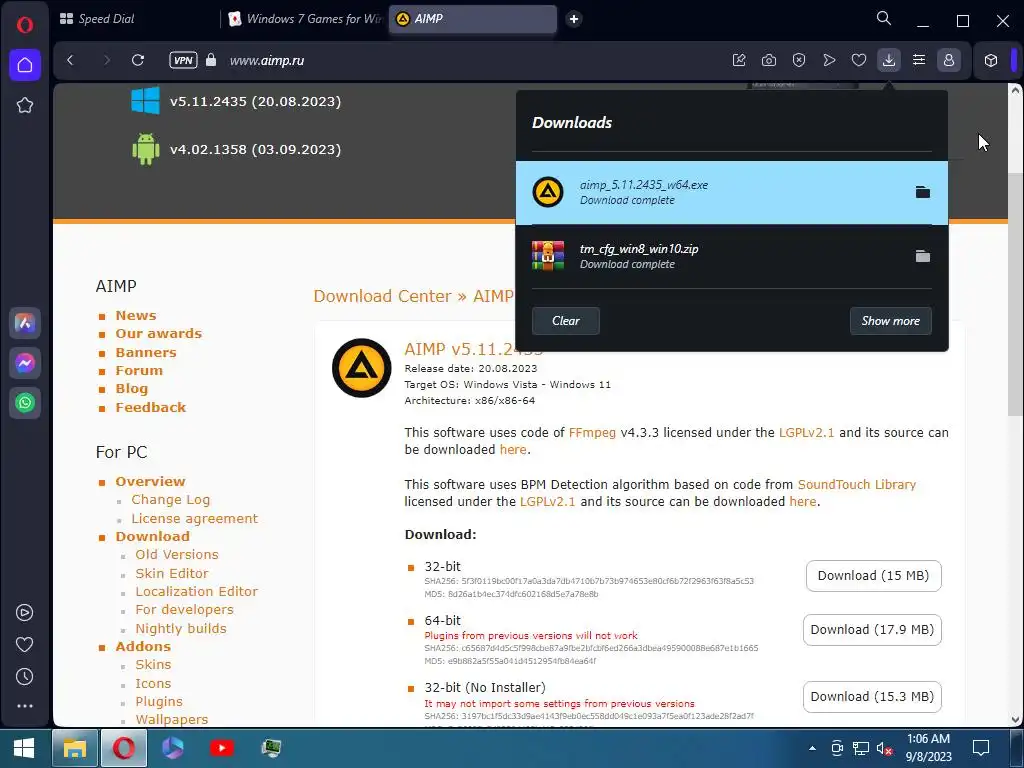Add page to bookmarks heart icon

[859, 60]
